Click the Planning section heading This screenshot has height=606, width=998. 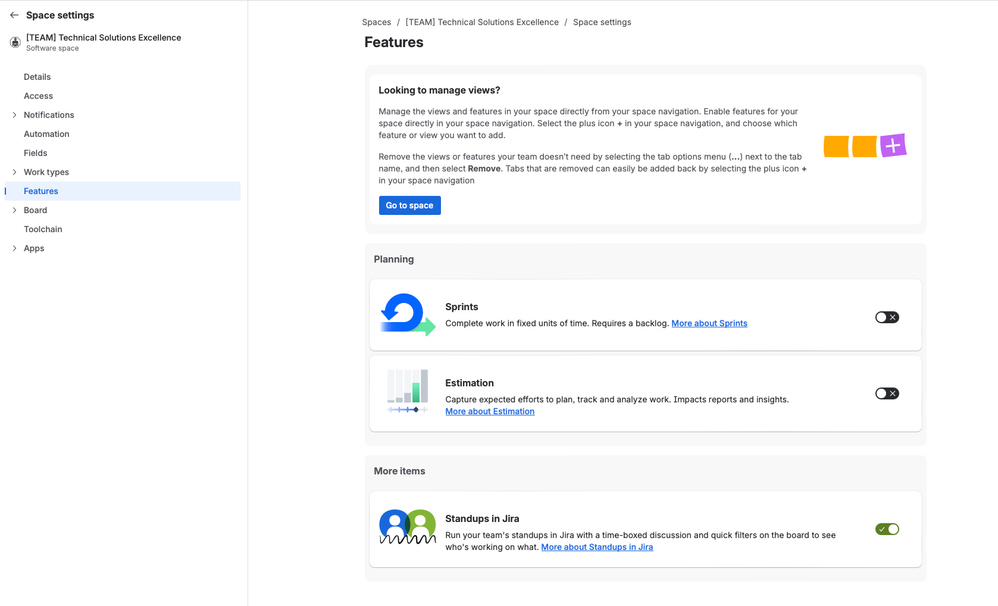pos(394,260)
